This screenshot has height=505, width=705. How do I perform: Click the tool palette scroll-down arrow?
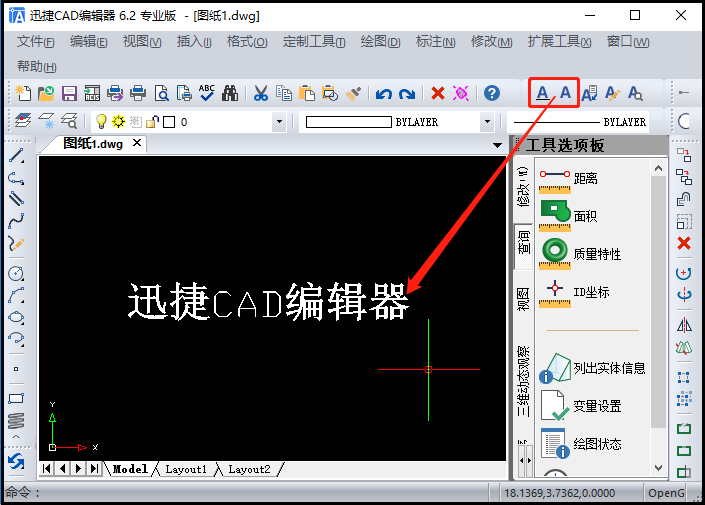(658, 468)
